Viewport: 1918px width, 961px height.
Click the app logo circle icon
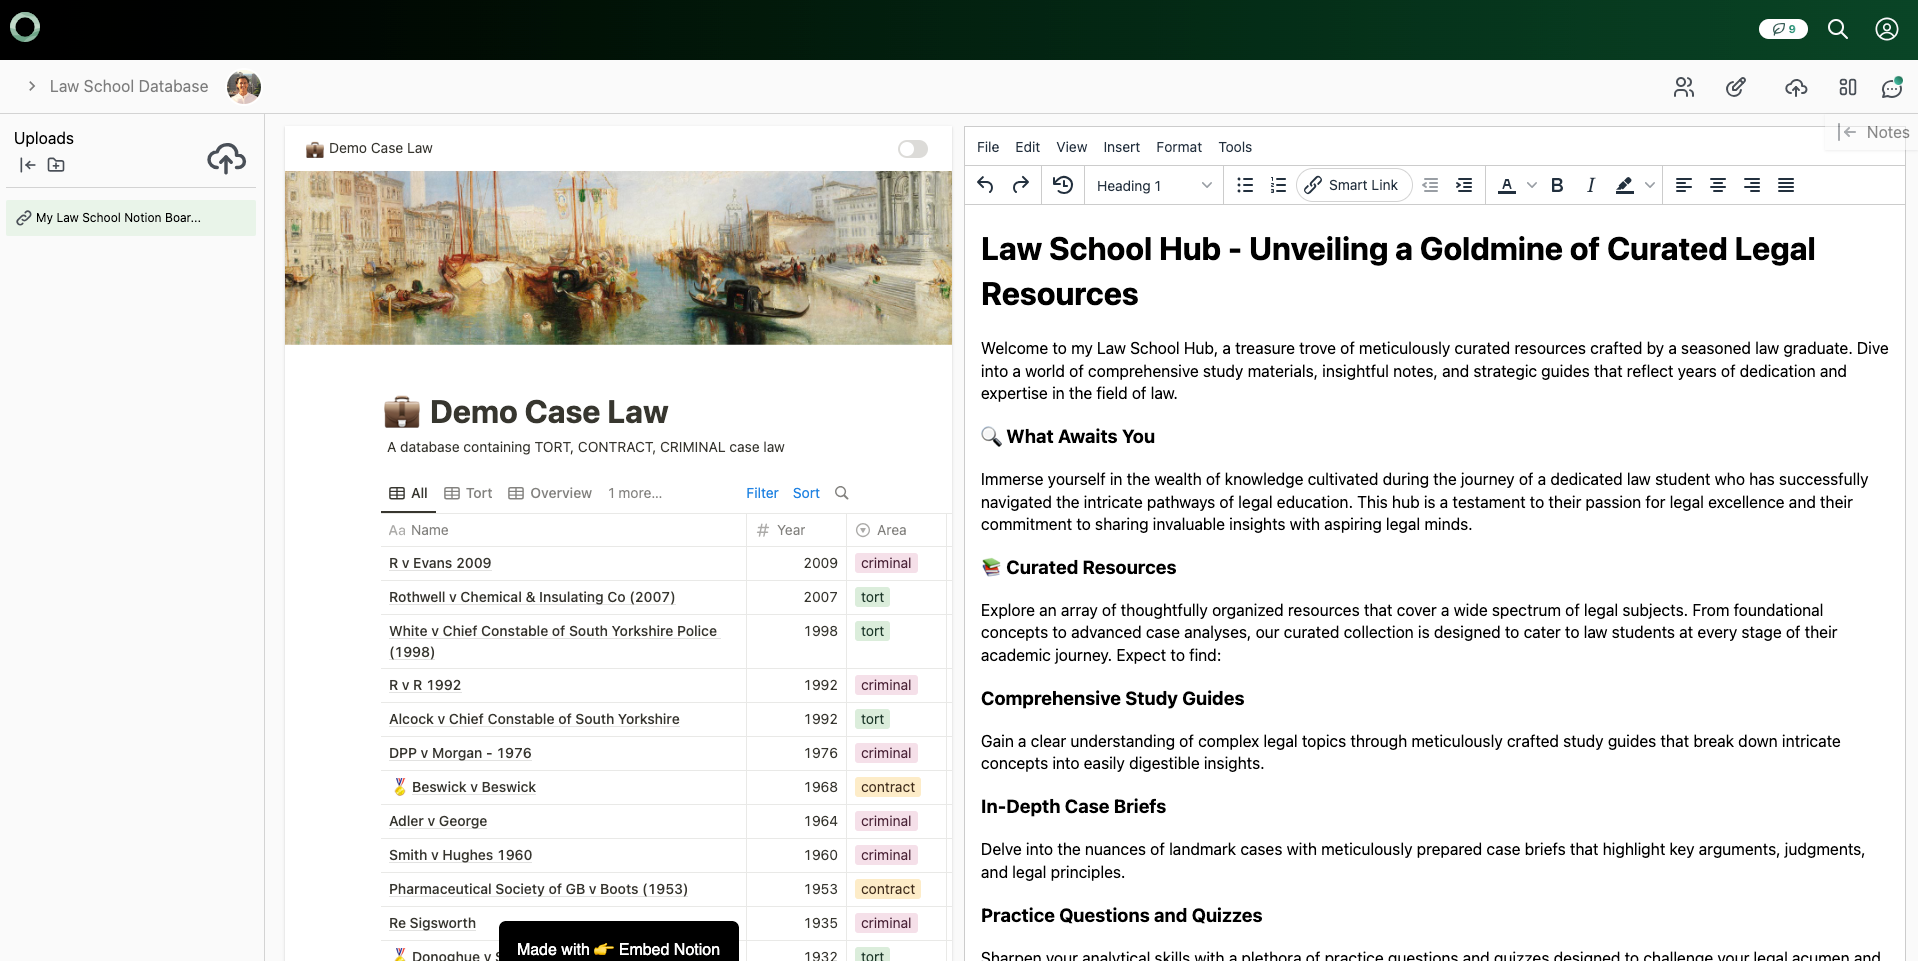pos(25,27)
